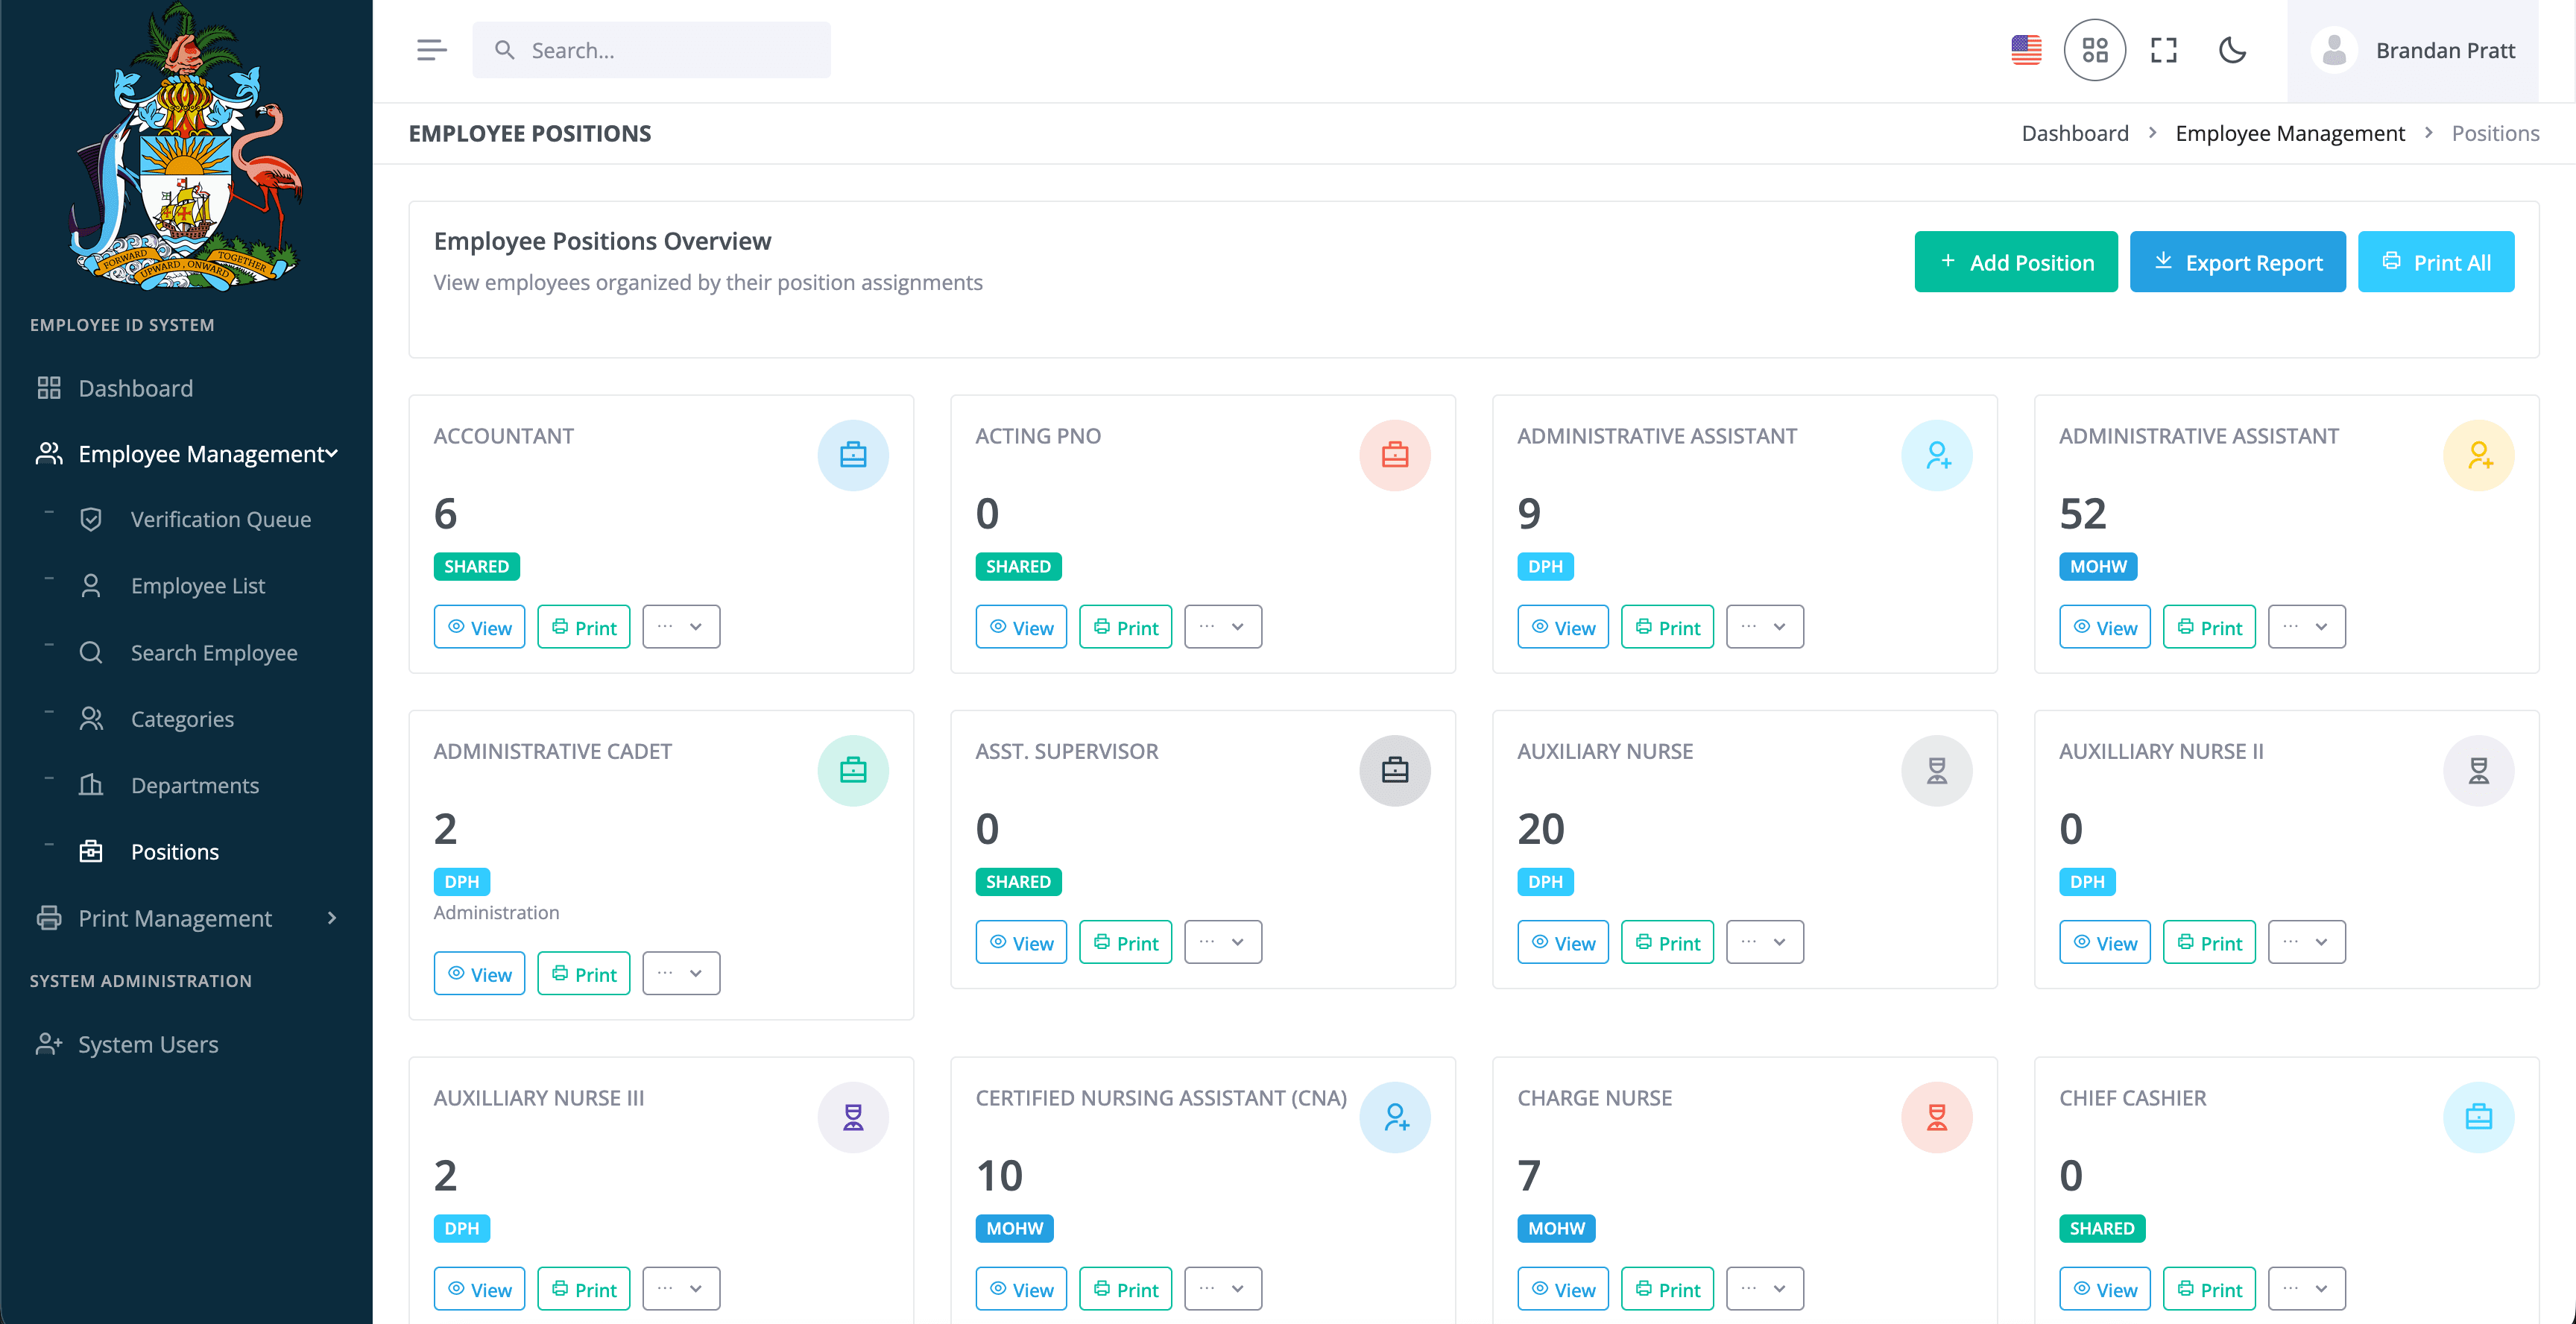Click the briefcase icon on the Accountant card
The width and height of the screenshot is (2576, 1324).
click(x=853, y=455)
